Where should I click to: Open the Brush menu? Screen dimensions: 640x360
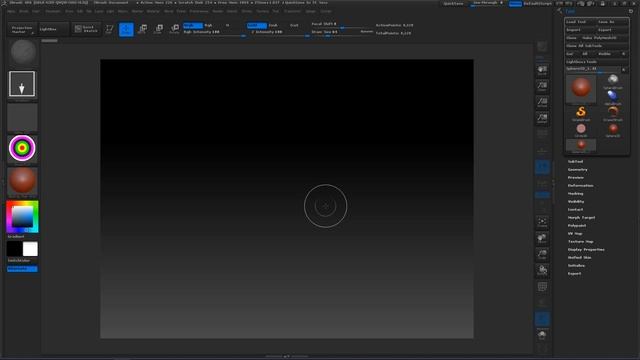(24, 11)
